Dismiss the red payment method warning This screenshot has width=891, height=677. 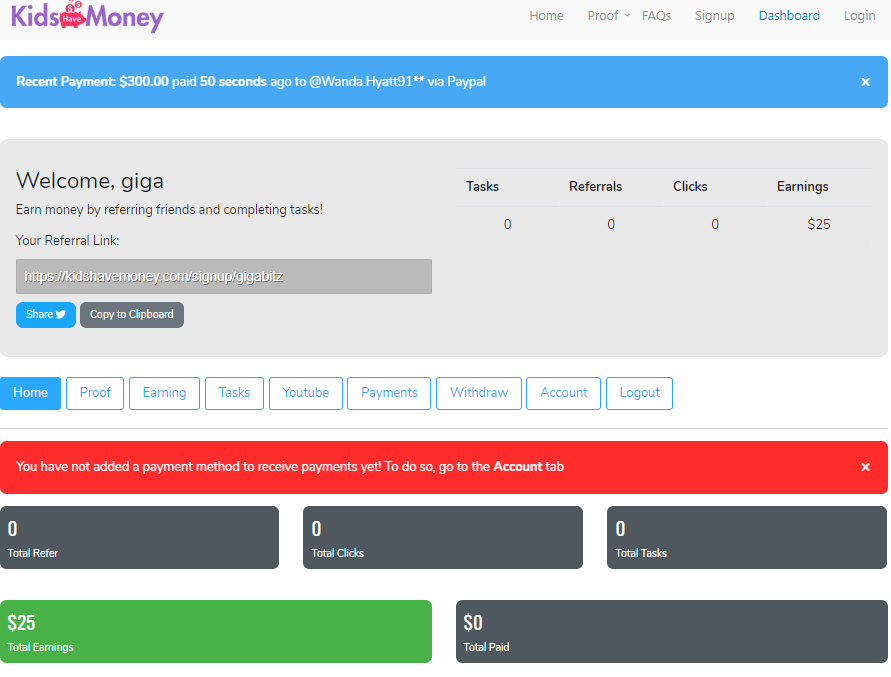[x=865, y=467]
